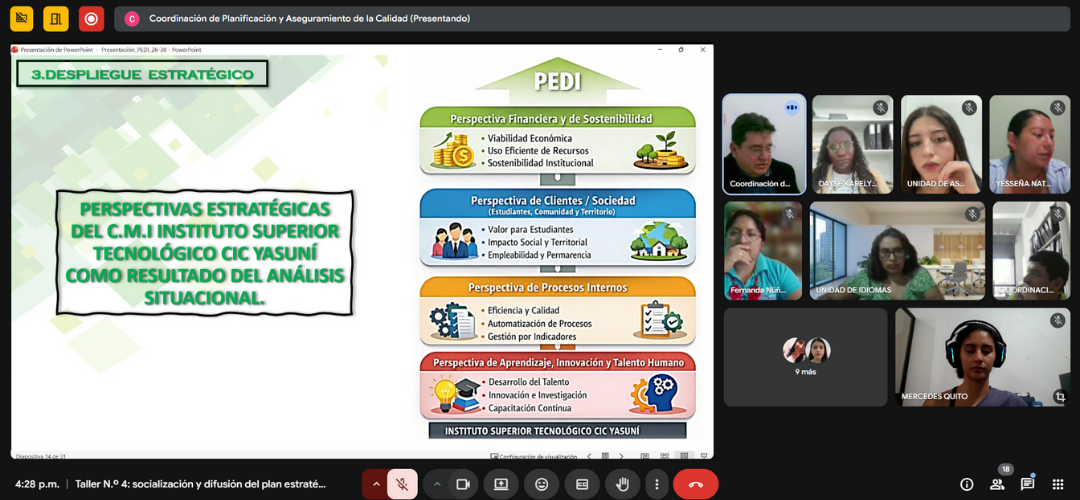Expand video settings arrow beside camera

[437, 484]
